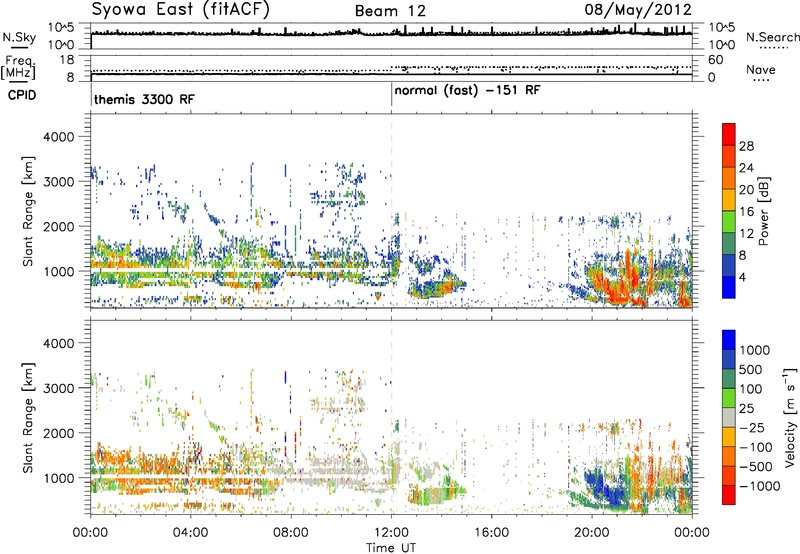Click the '500' Velocity scale value
This screenshot has width=800, height=554.
(751, 369)
